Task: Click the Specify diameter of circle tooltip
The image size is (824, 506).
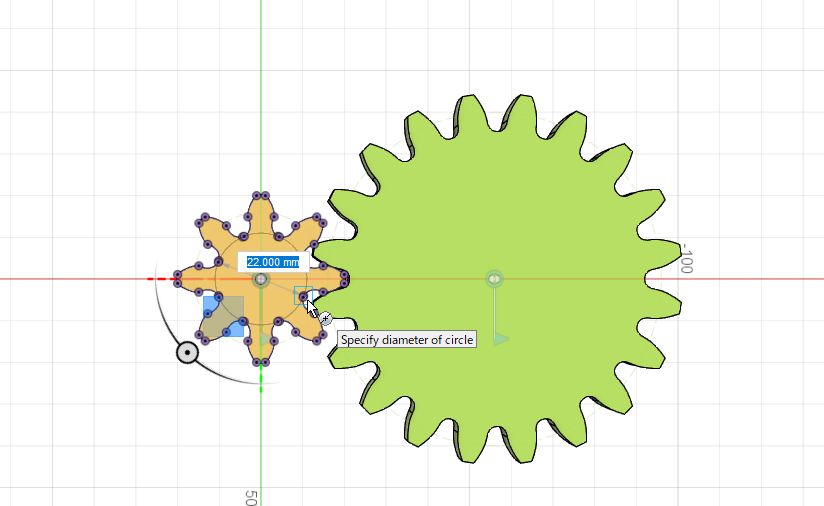Action: pos(407,339)
